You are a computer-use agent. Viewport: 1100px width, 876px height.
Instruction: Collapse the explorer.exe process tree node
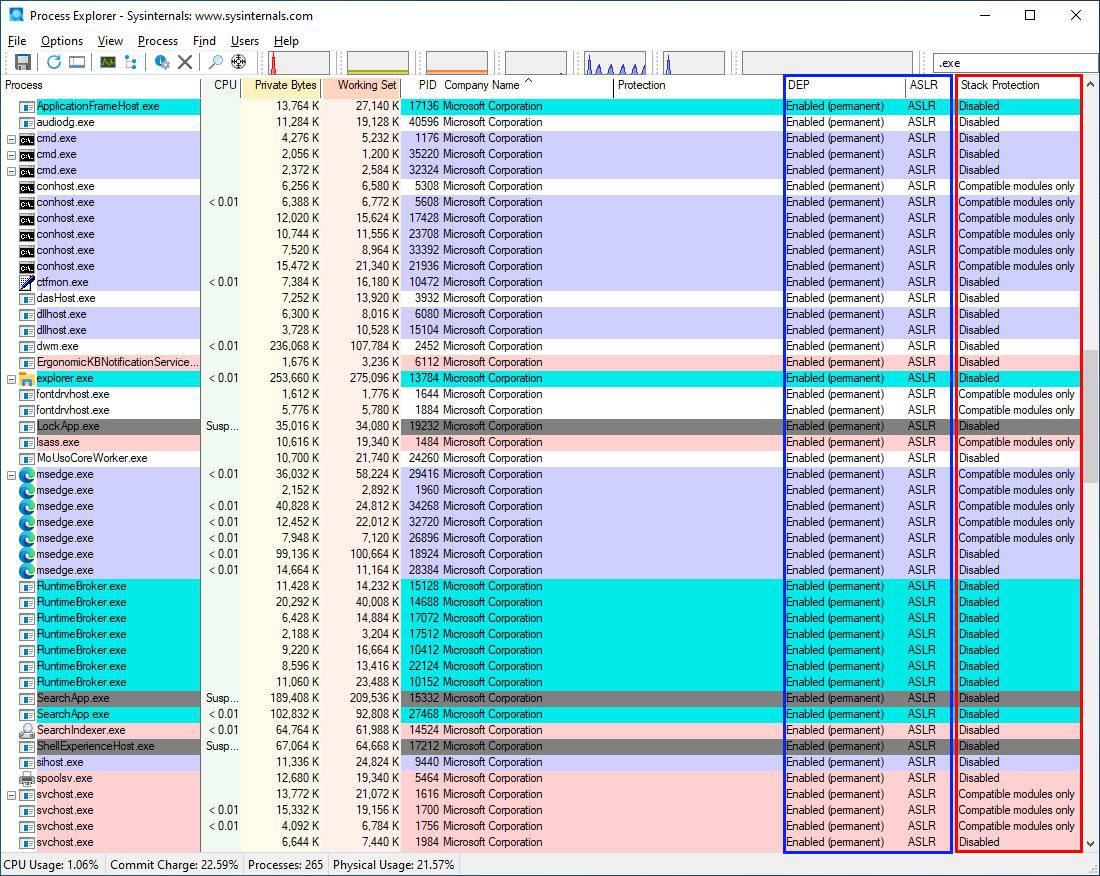pyautogui.click(x=12, y=378)
